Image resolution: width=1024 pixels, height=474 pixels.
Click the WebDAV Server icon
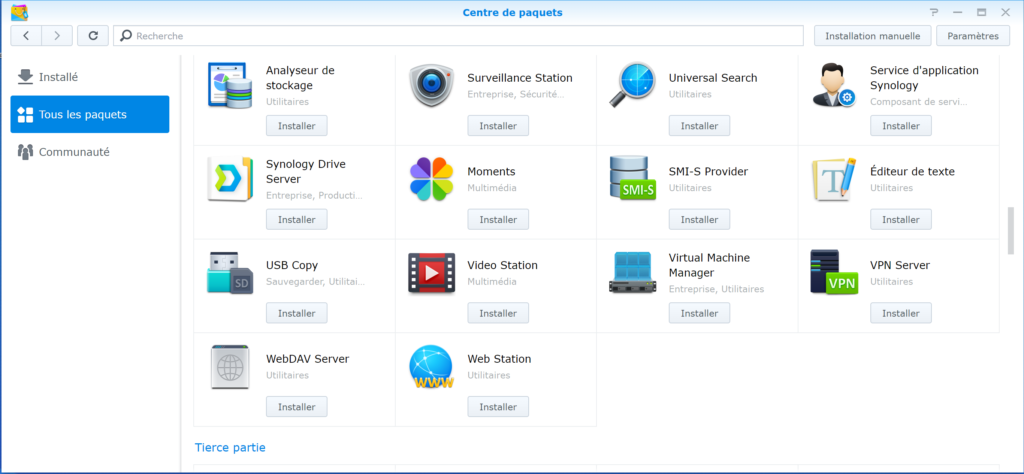230,367
